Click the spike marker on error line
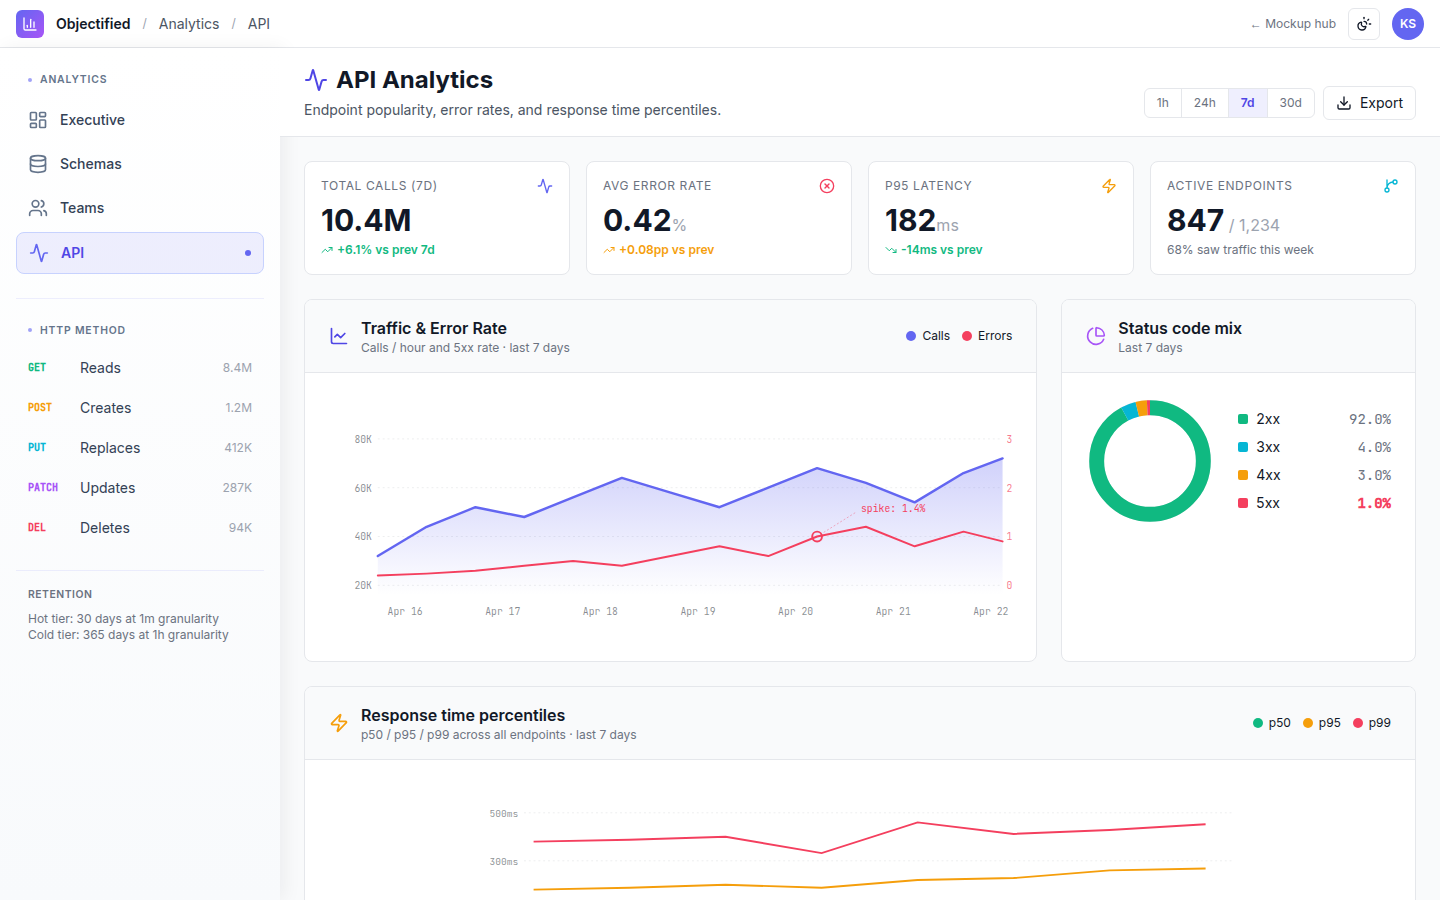Viewport: 1440px width, 900px height. [x=817, y=537]
